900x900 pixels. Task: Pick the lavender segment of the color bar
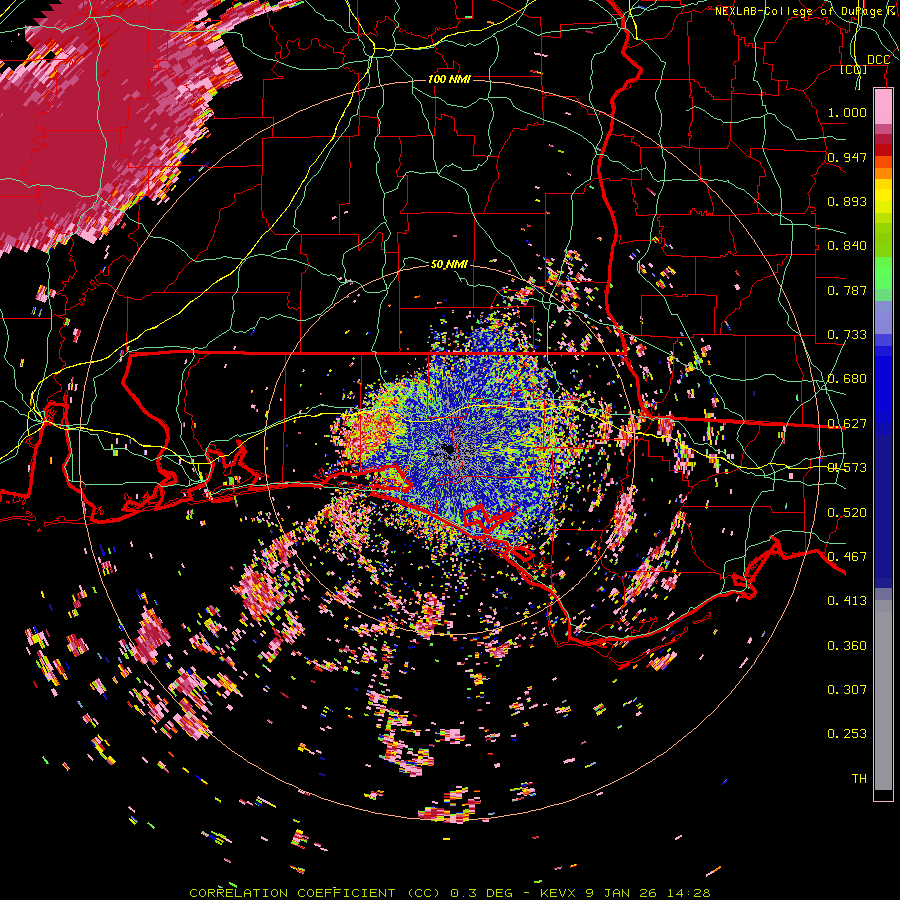coord(883,317)
